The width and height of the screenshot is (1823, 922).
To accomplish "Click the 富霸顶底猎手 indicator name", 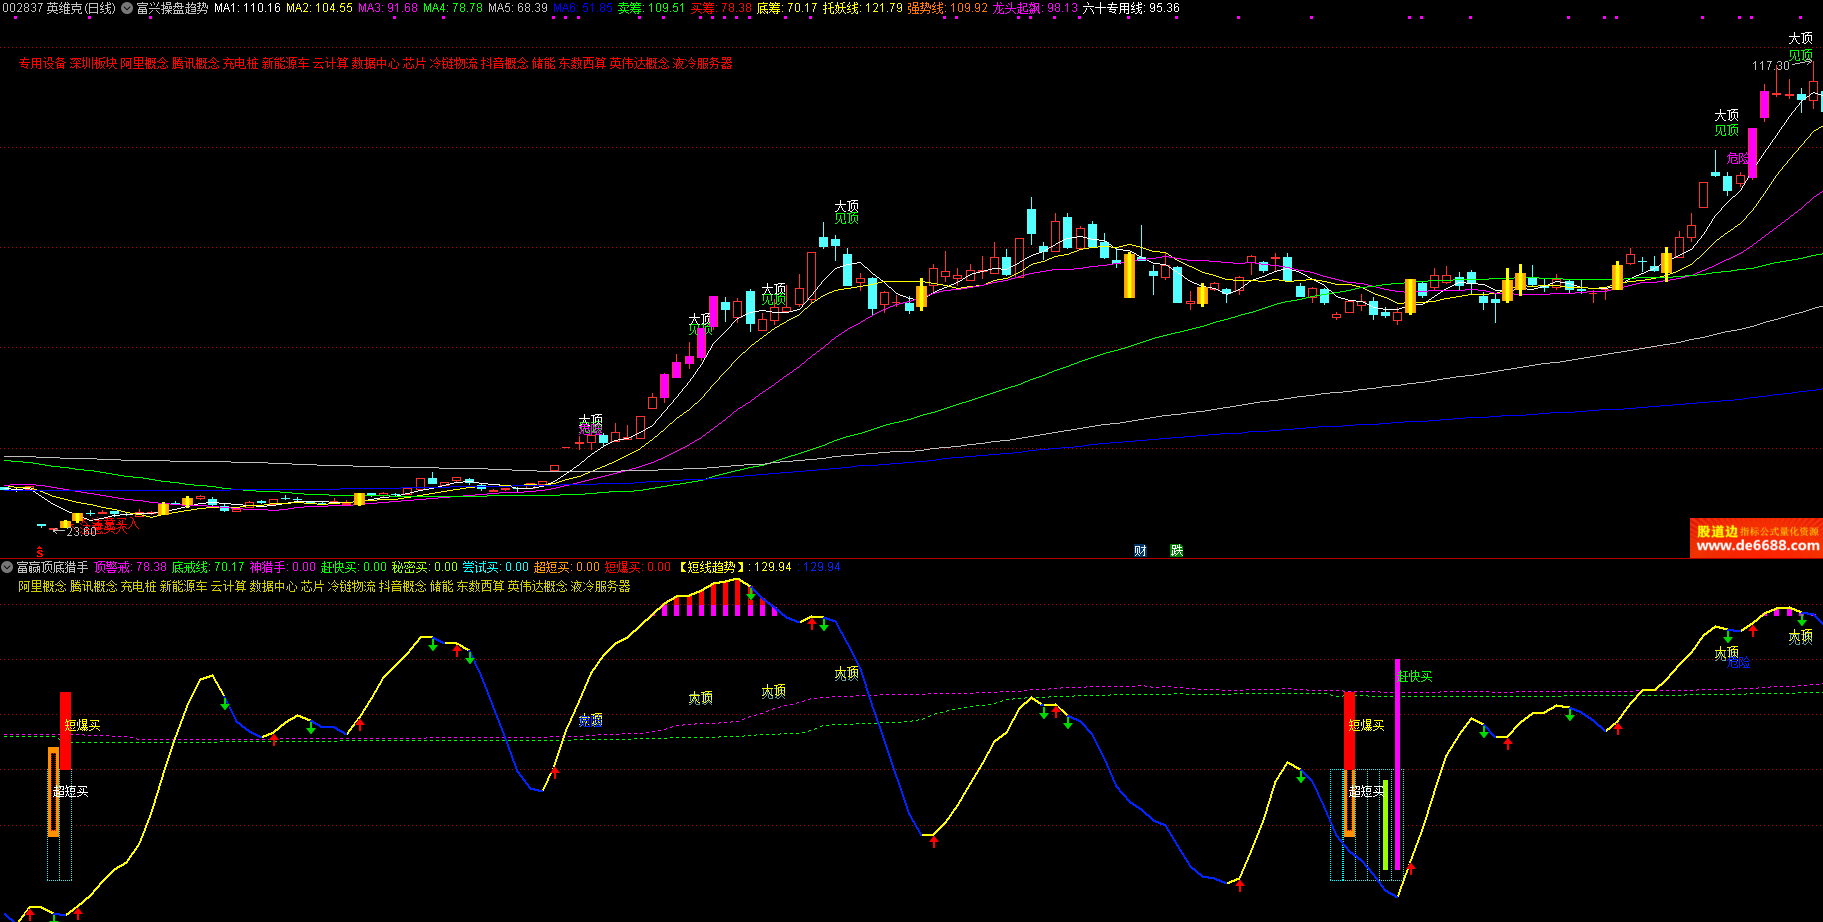I will click(52, 567).
